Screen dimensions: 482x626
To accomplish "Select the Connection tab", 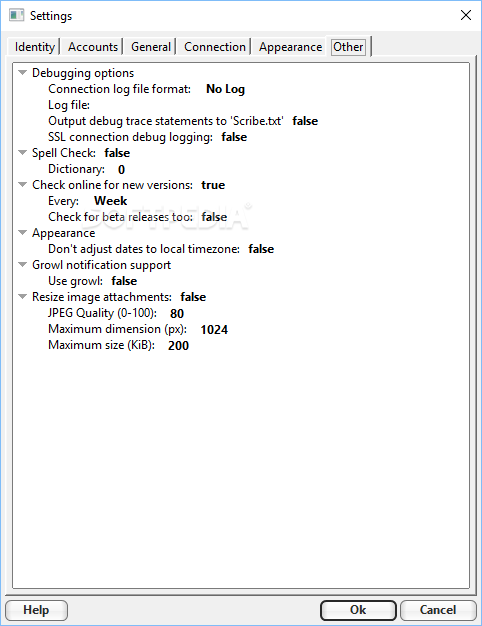I will point(214,47).
